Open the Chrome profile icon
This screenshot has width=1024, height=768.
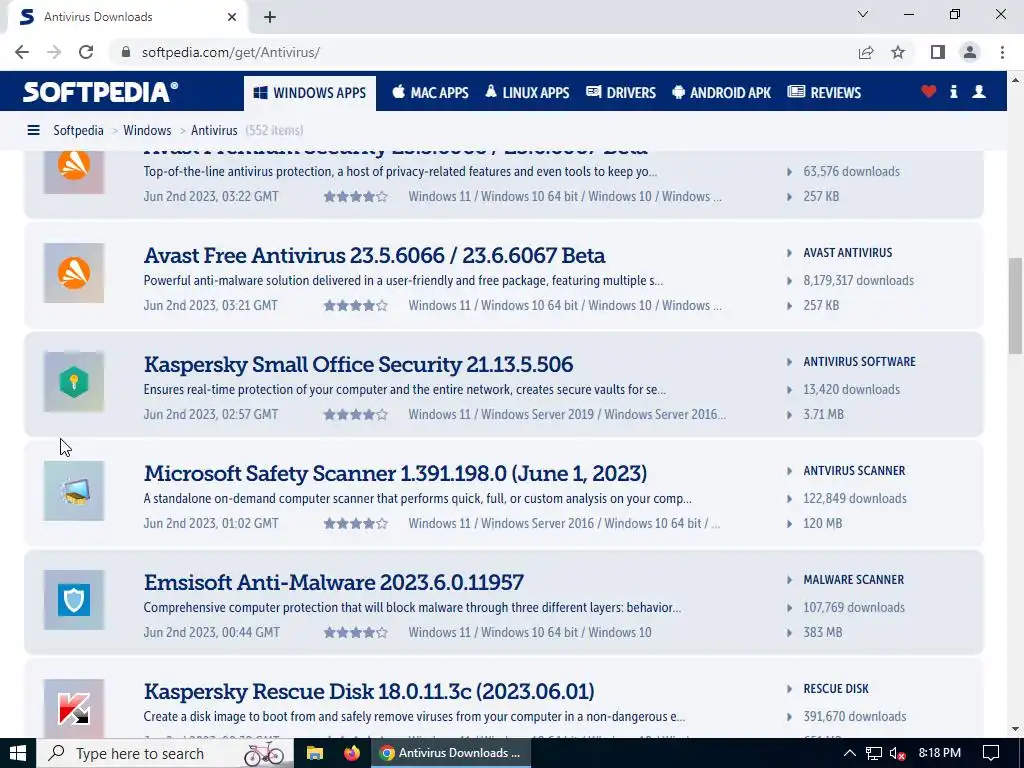point(970,52)
